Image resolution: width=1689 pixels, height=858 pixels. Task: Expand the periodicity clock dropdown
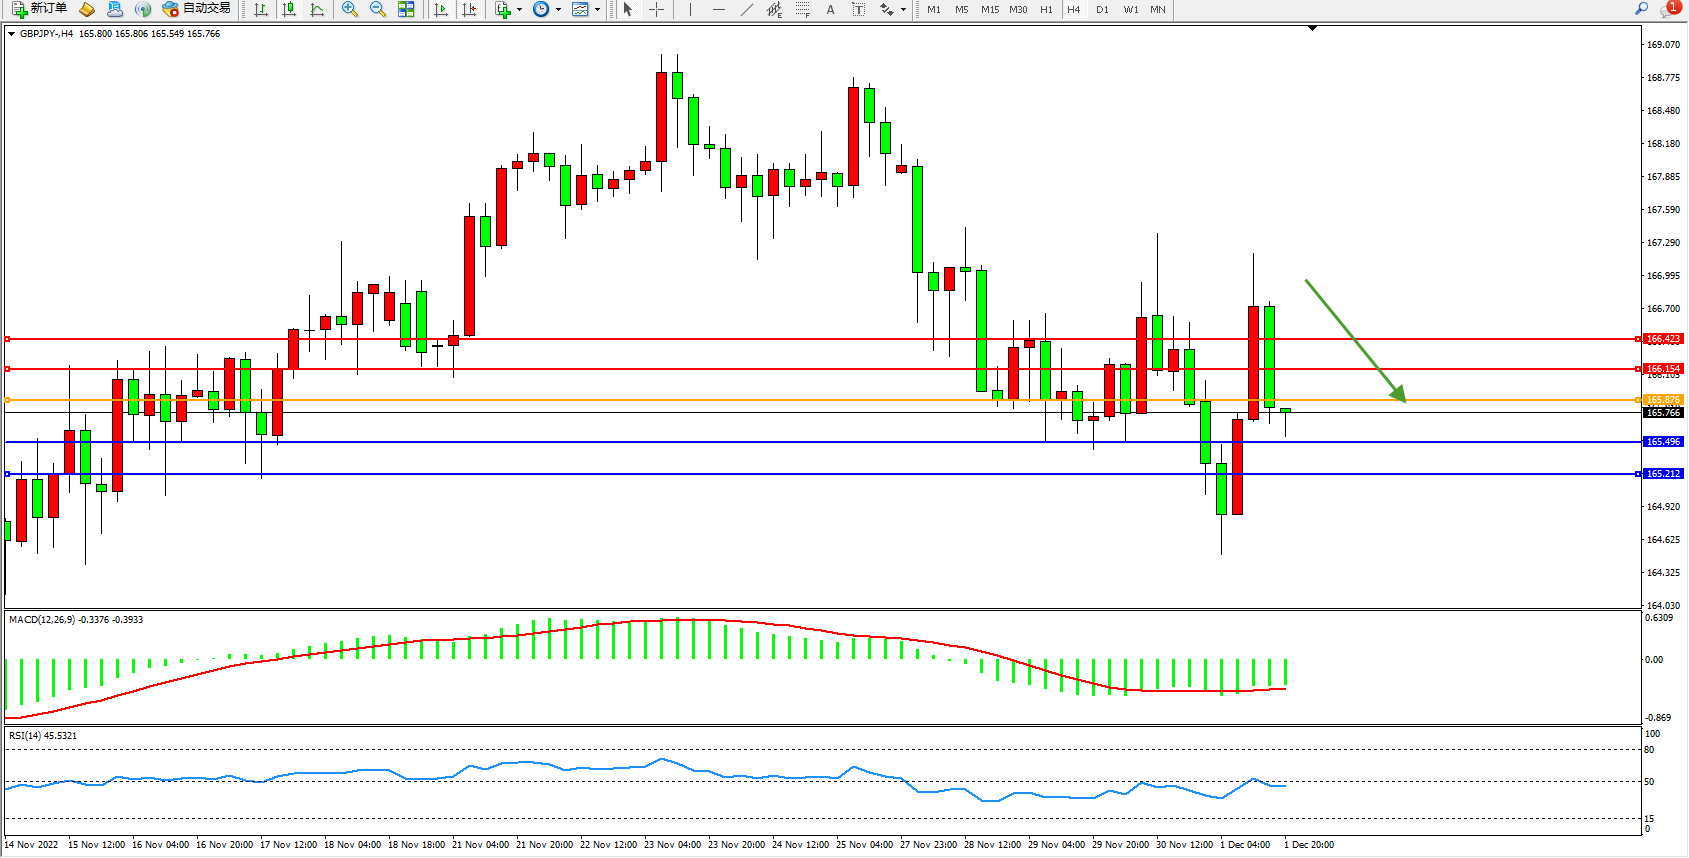point(558,9)
